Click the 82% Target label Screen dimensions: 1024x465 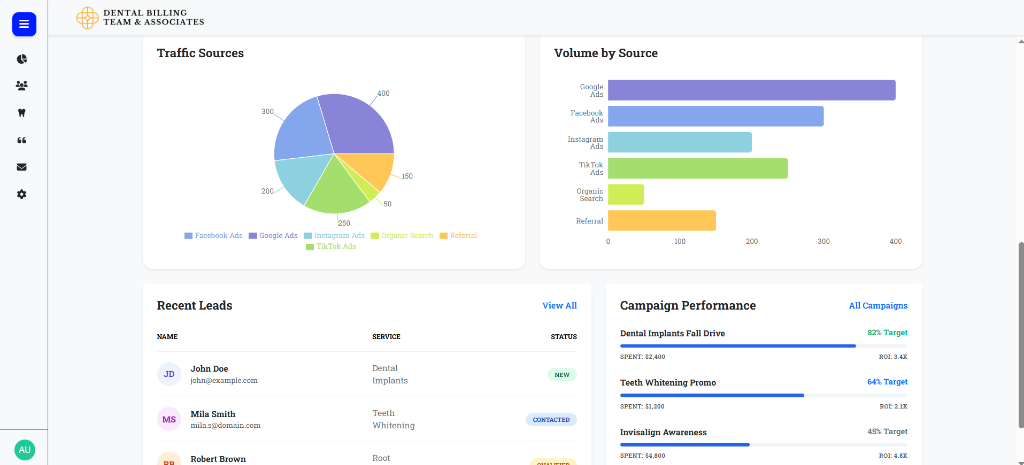click(888, 332)
